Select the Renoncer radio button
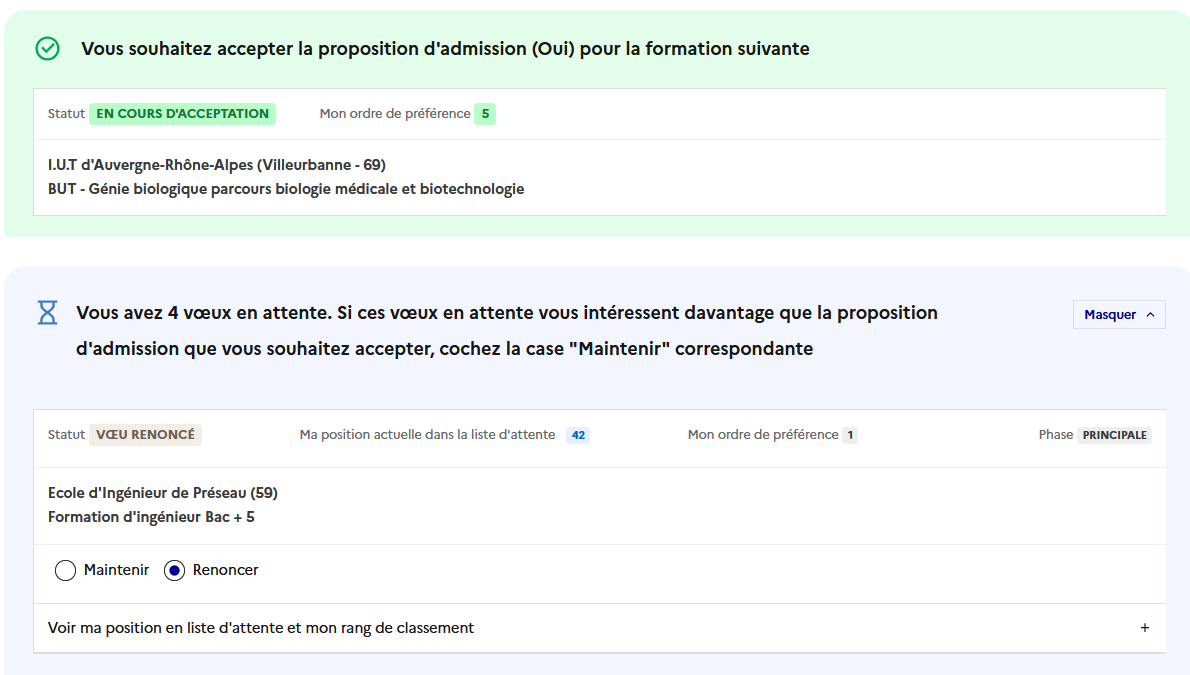Screen dimensions: 1190x675 175,570
